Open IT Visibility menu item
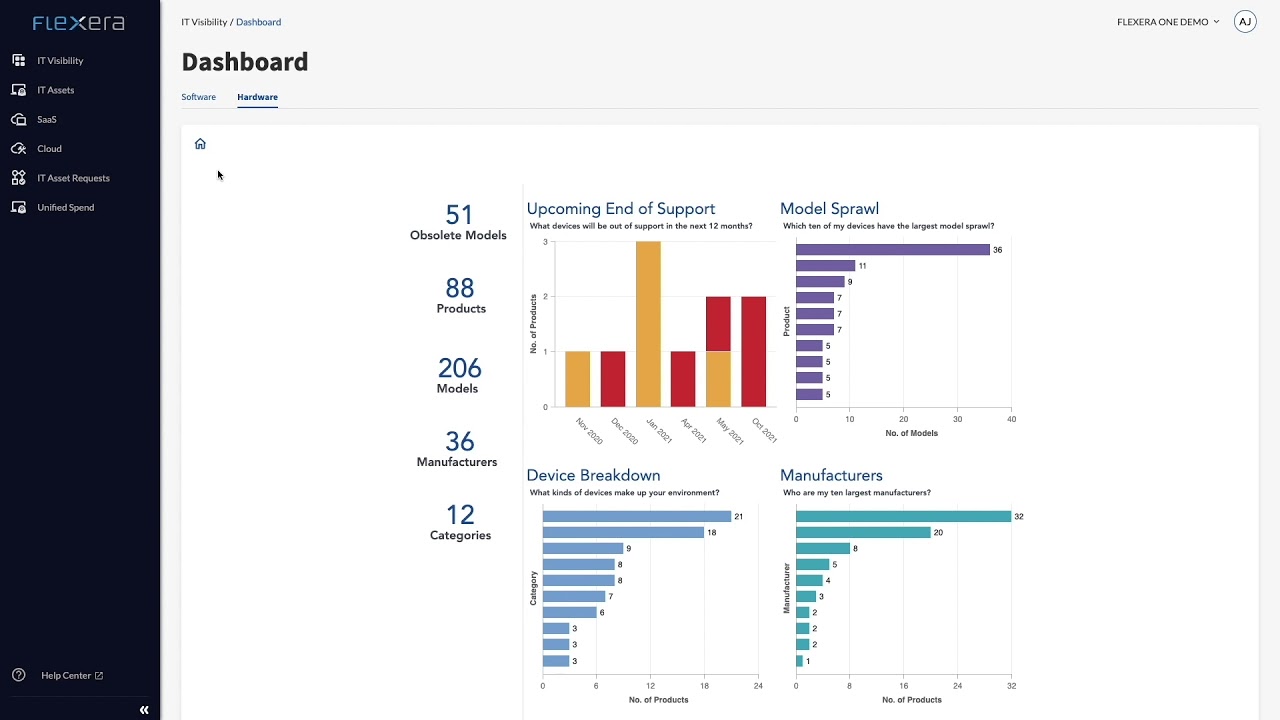This screenshot has height=720, width=1280. (60, 61)
